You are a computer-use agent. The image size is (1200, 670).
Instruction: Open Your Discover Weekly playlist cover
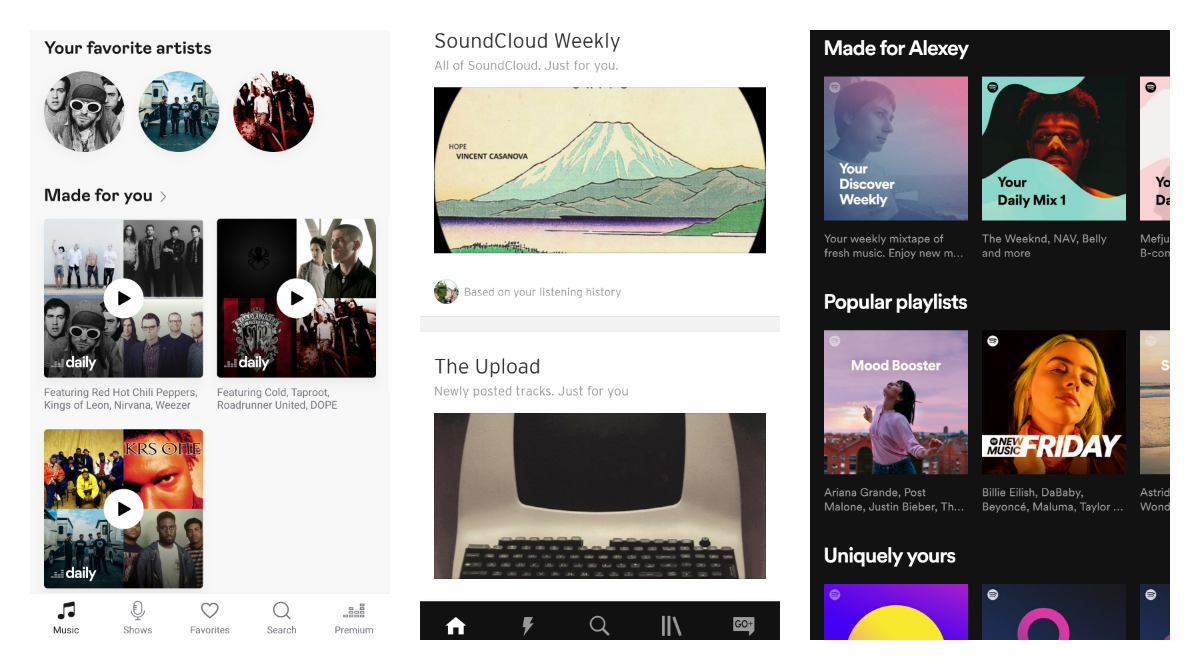click(896, 148)
